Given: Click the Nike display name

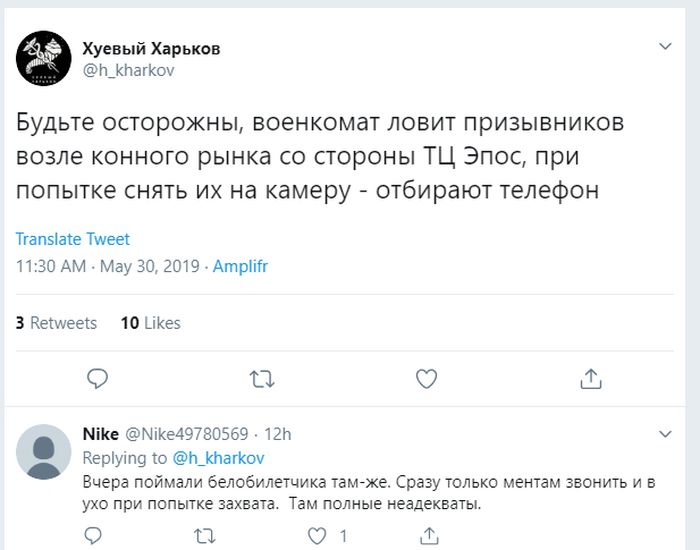Looking at the screenshot, I should [x=99, y=435].
